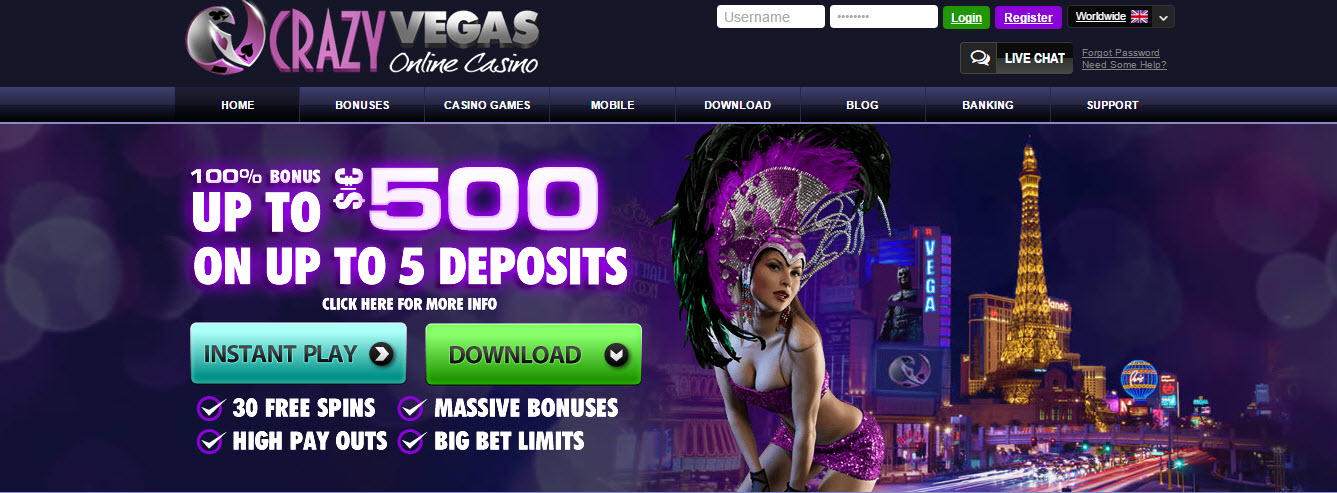This screenshot has height=493, width=1337.
Task: Open the Casino Games menu
Action: coord(487,105)
